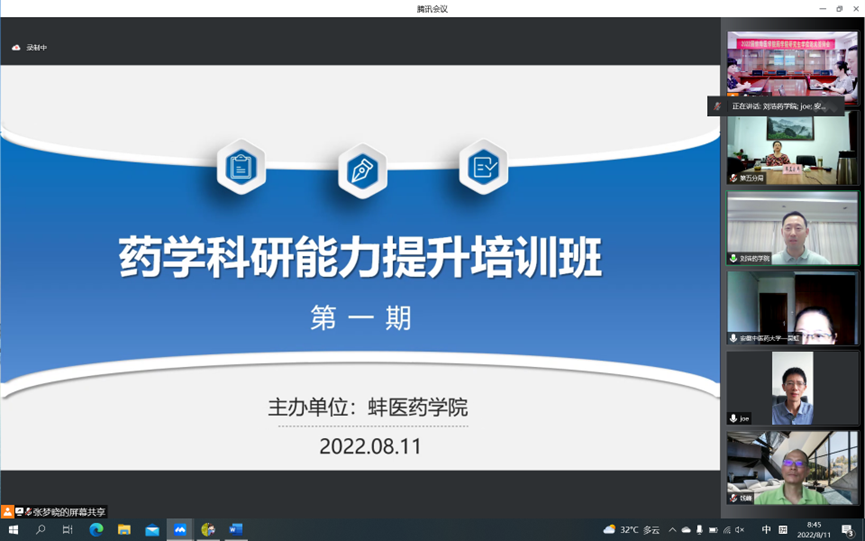This screenshot has width=865, height=541.
Task: Click the recording status cloud icon
Action: (16, 47)
